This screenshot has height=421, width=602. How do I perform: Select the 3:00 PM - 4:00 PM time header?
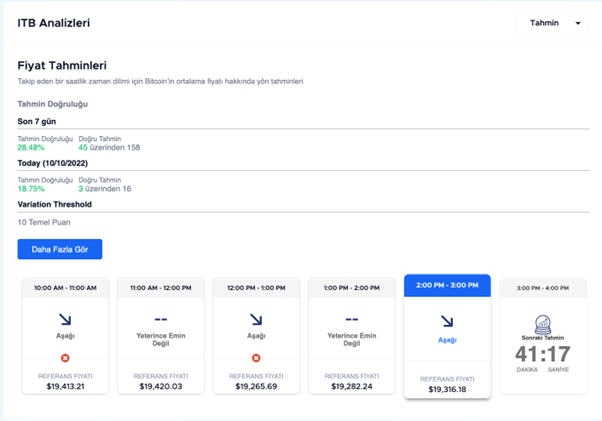[x=542, y=287]
